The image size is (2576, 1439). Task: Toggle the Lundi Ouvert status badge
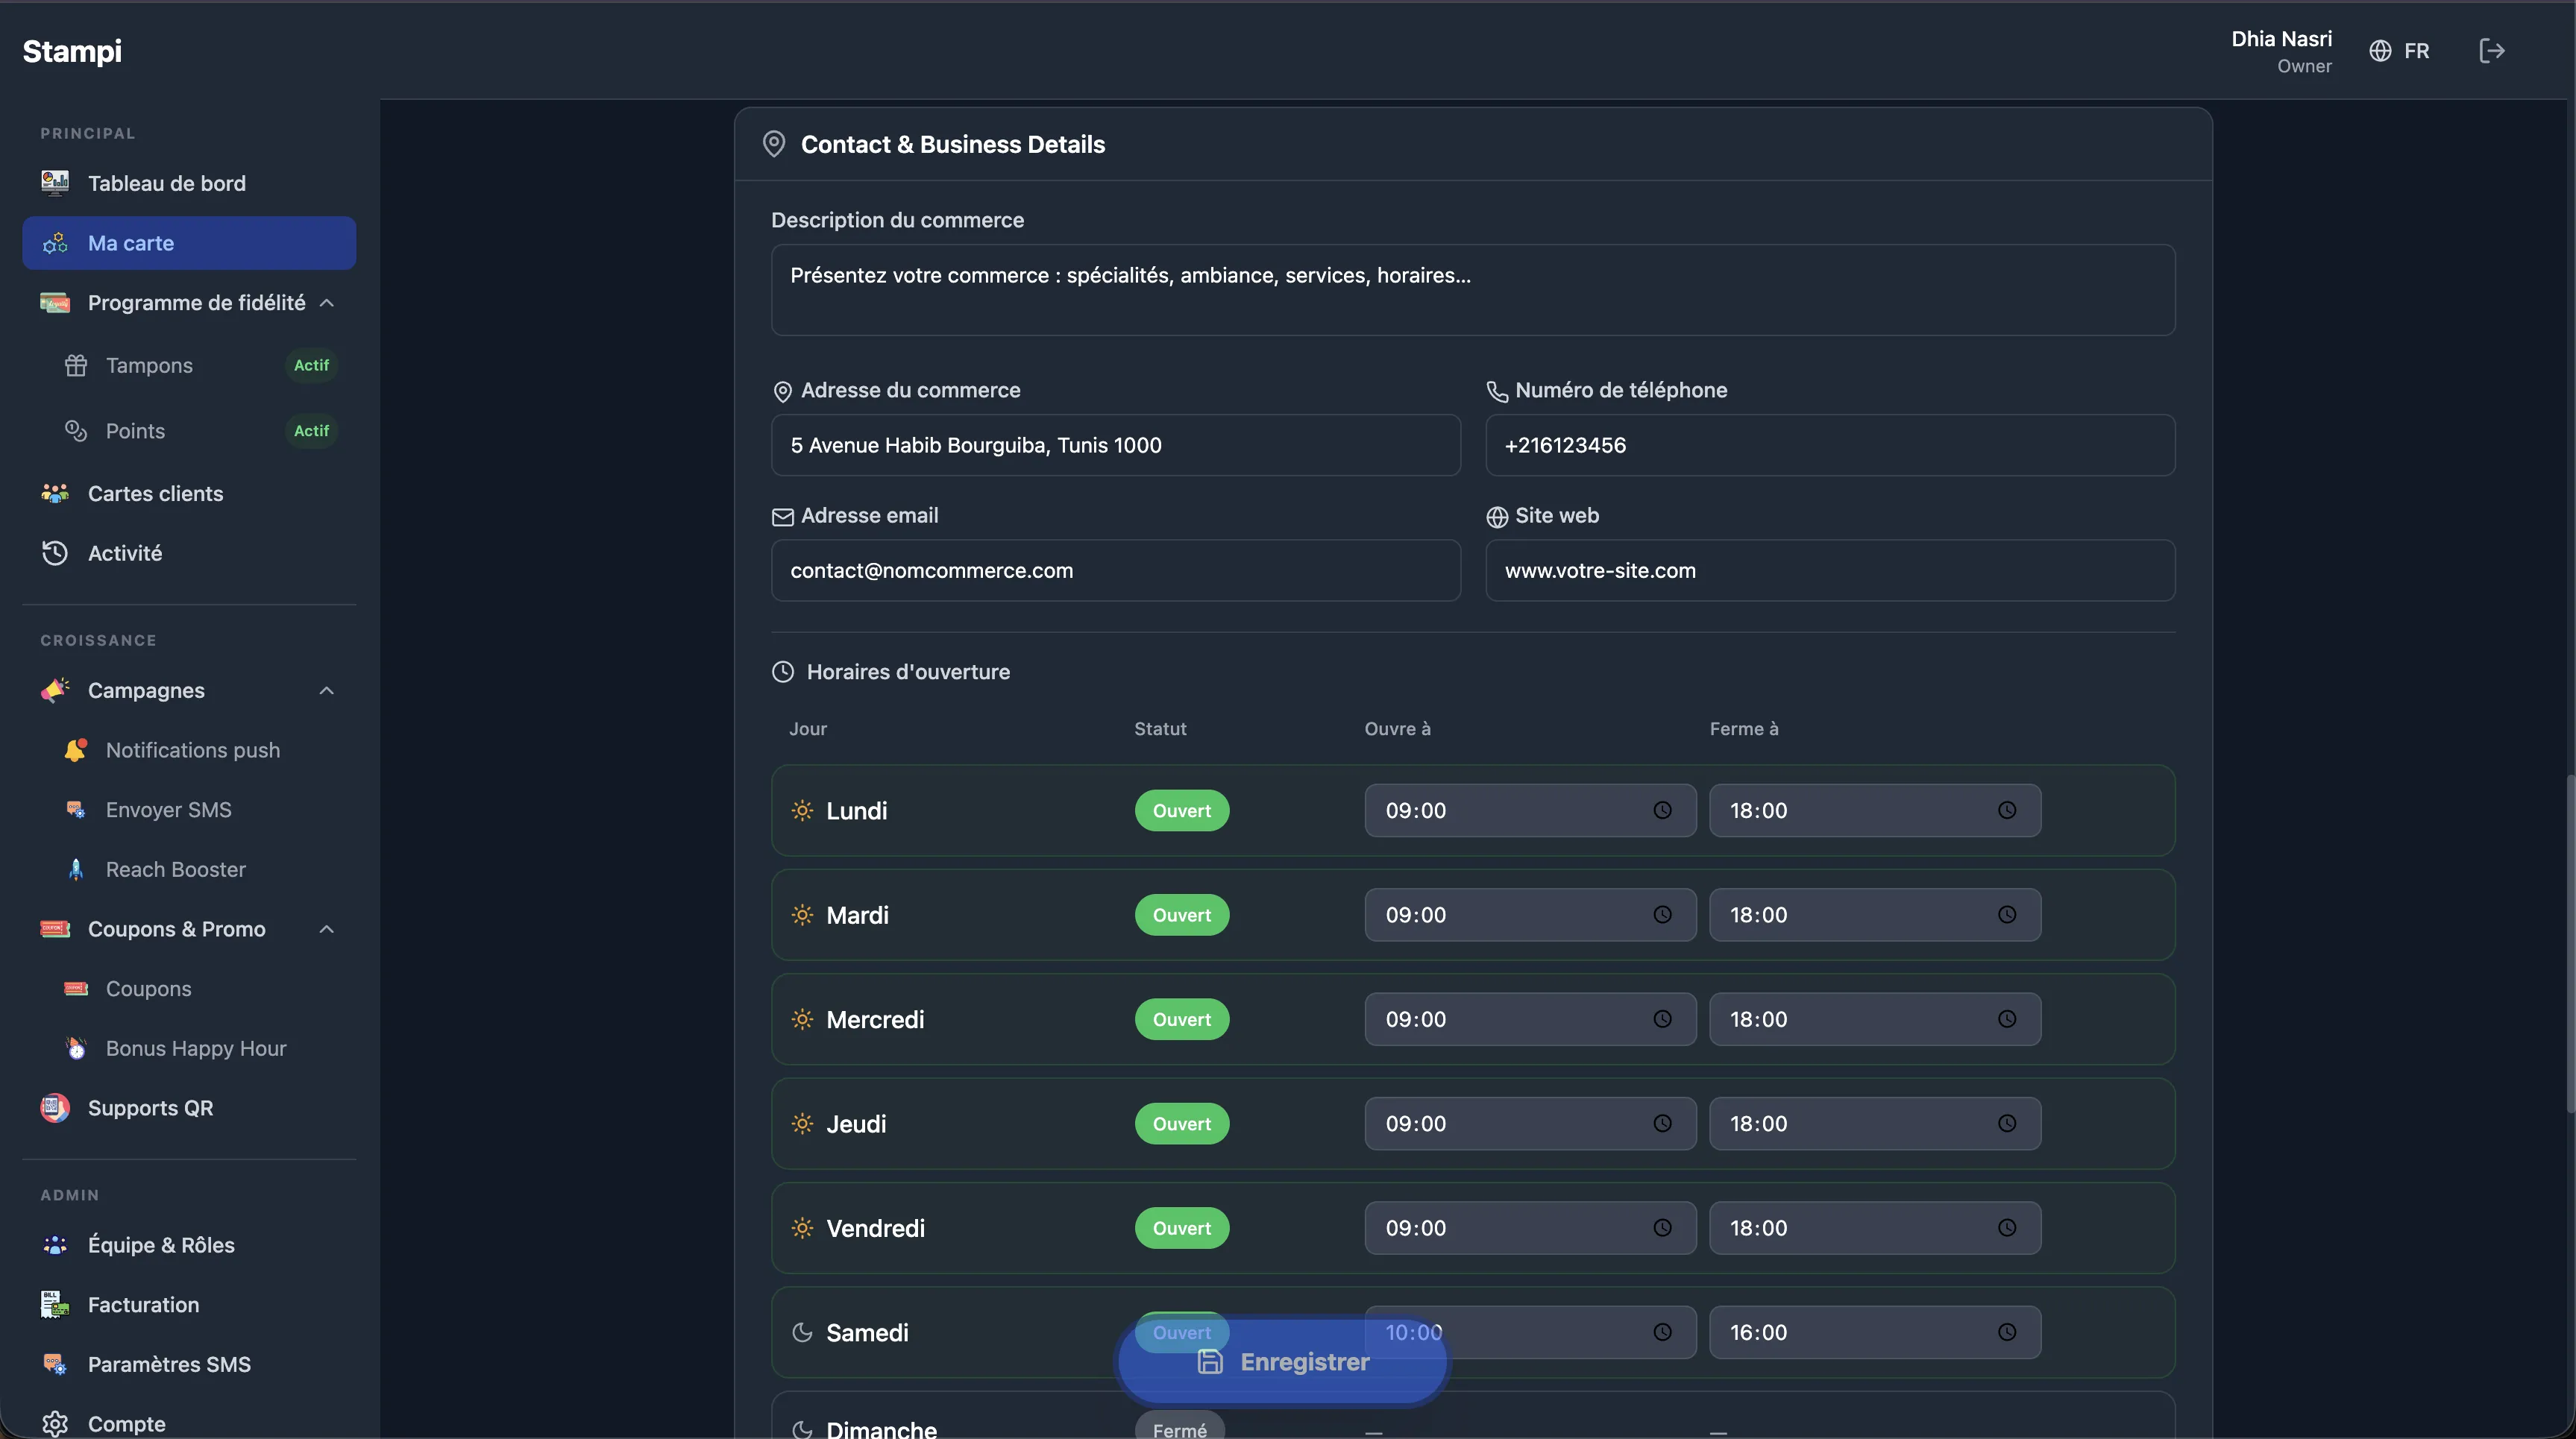tap(1181, 810)
